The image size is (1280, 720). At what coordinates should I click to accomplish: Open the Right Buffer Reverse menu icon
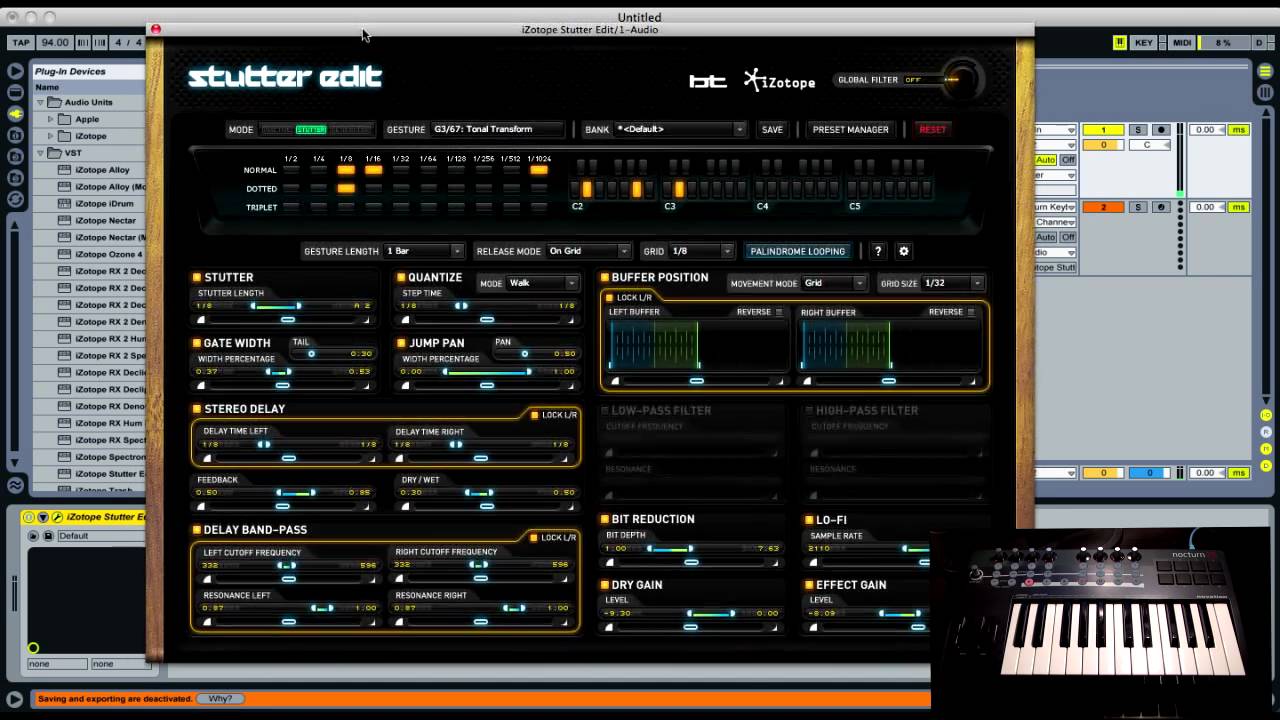click(x=971, y=312)
